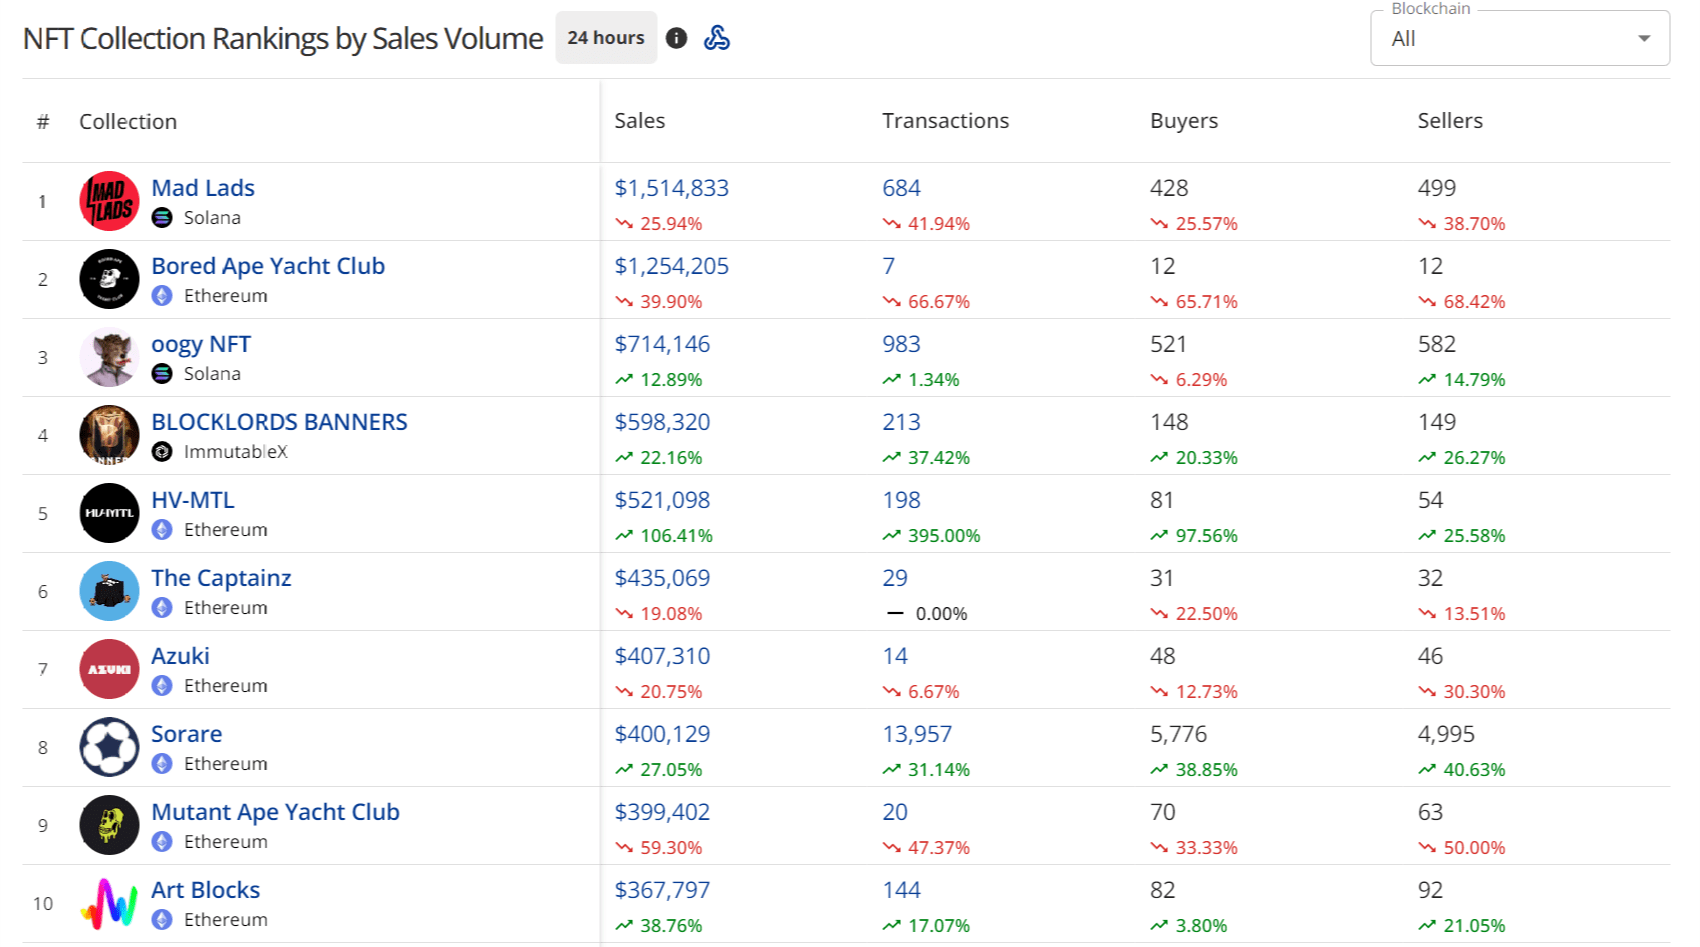Click the HV-MTL collection thumbnail
Viewport: 1700px width, 947px height.
pos(109,513)
